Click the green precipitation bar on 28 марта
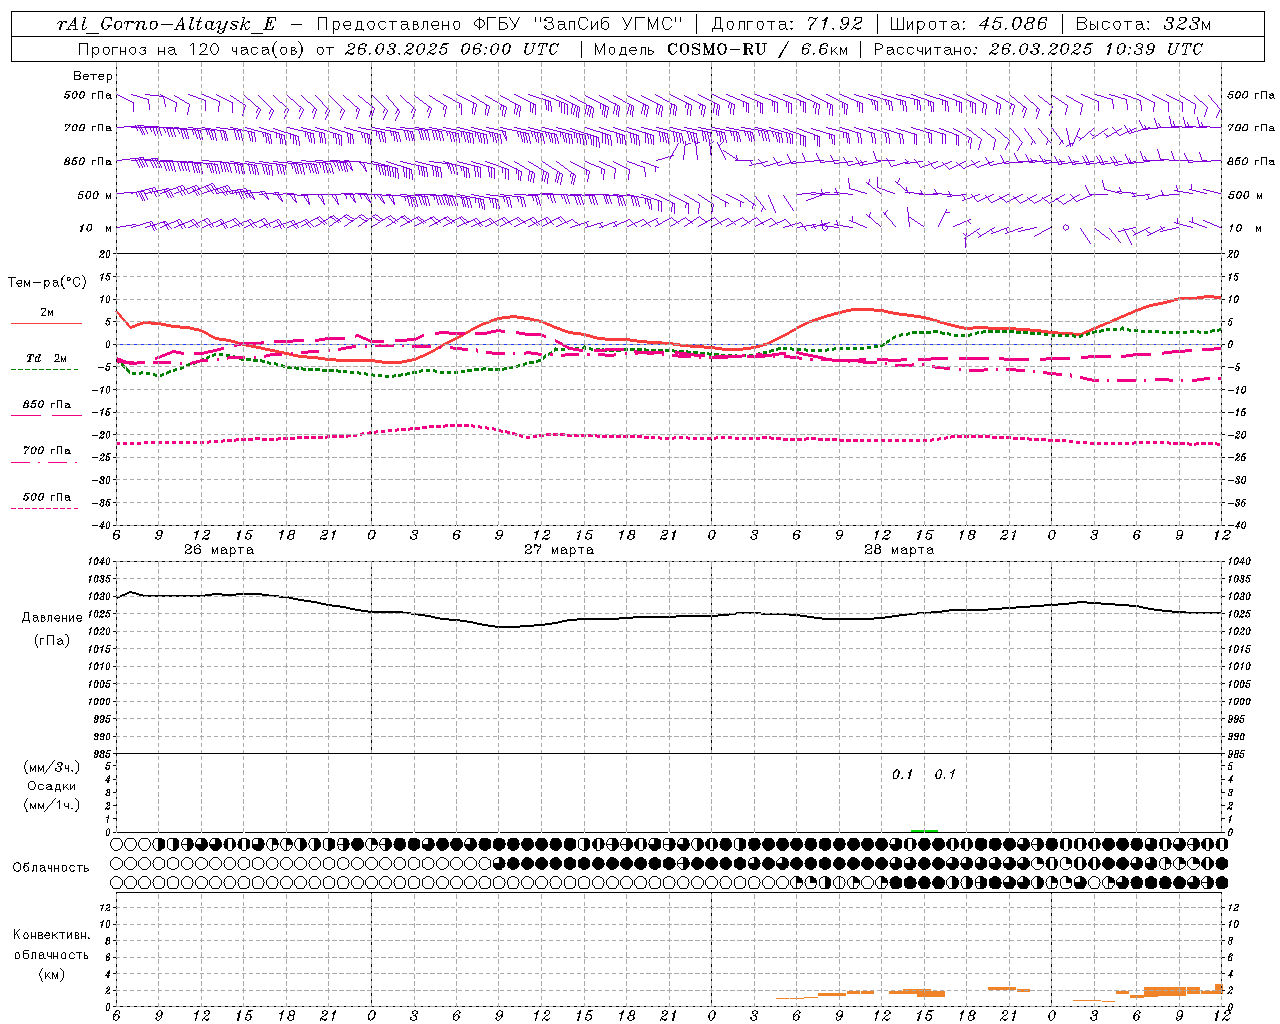 click(x=924, y=830)
